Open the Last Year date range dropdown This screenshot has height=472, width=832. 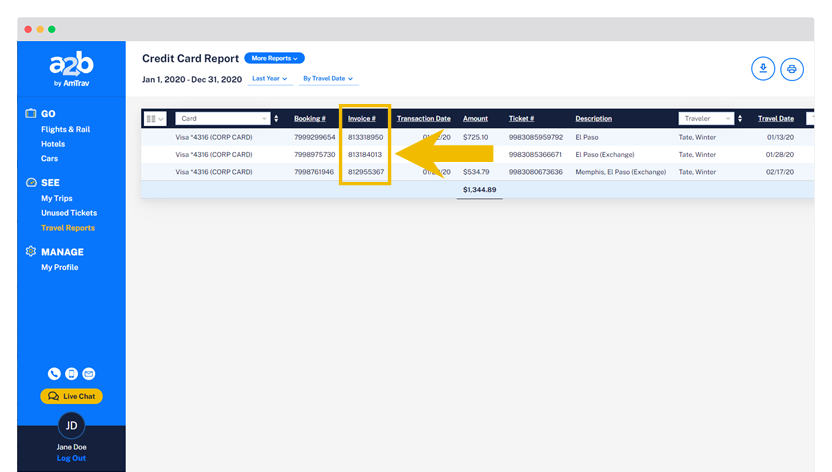click(270, 78)
